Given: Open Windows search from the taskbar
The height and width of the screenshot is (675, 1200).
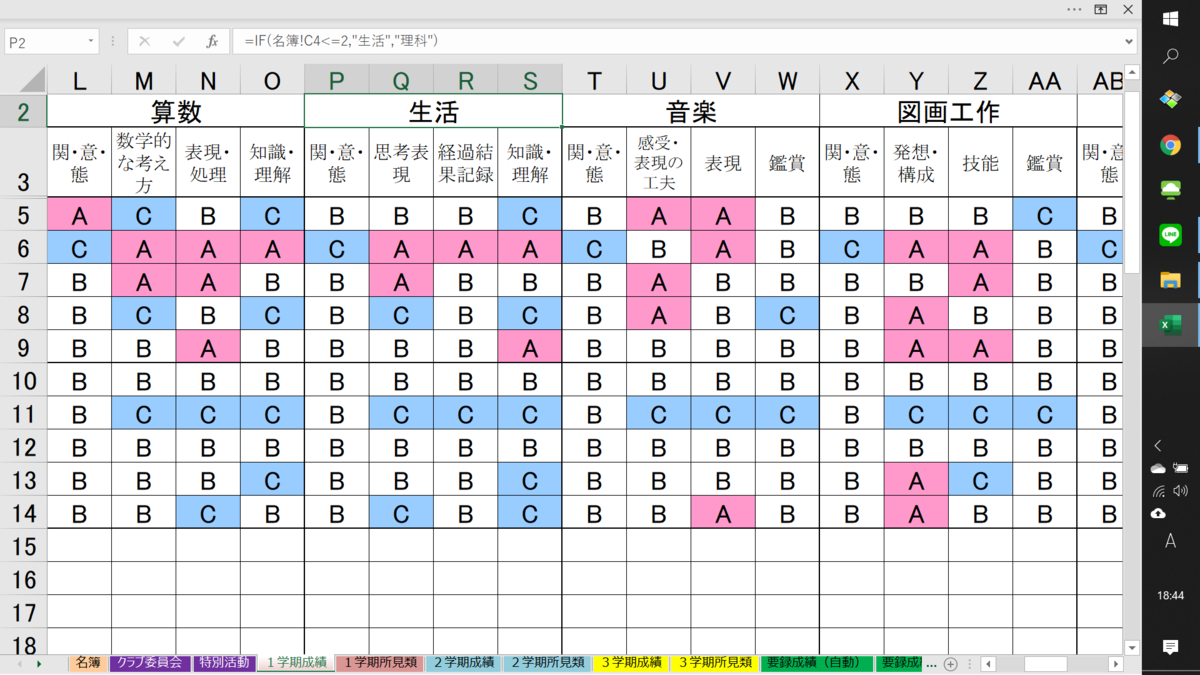Looking at the screenshot, I should click(x=1171, y=57).
